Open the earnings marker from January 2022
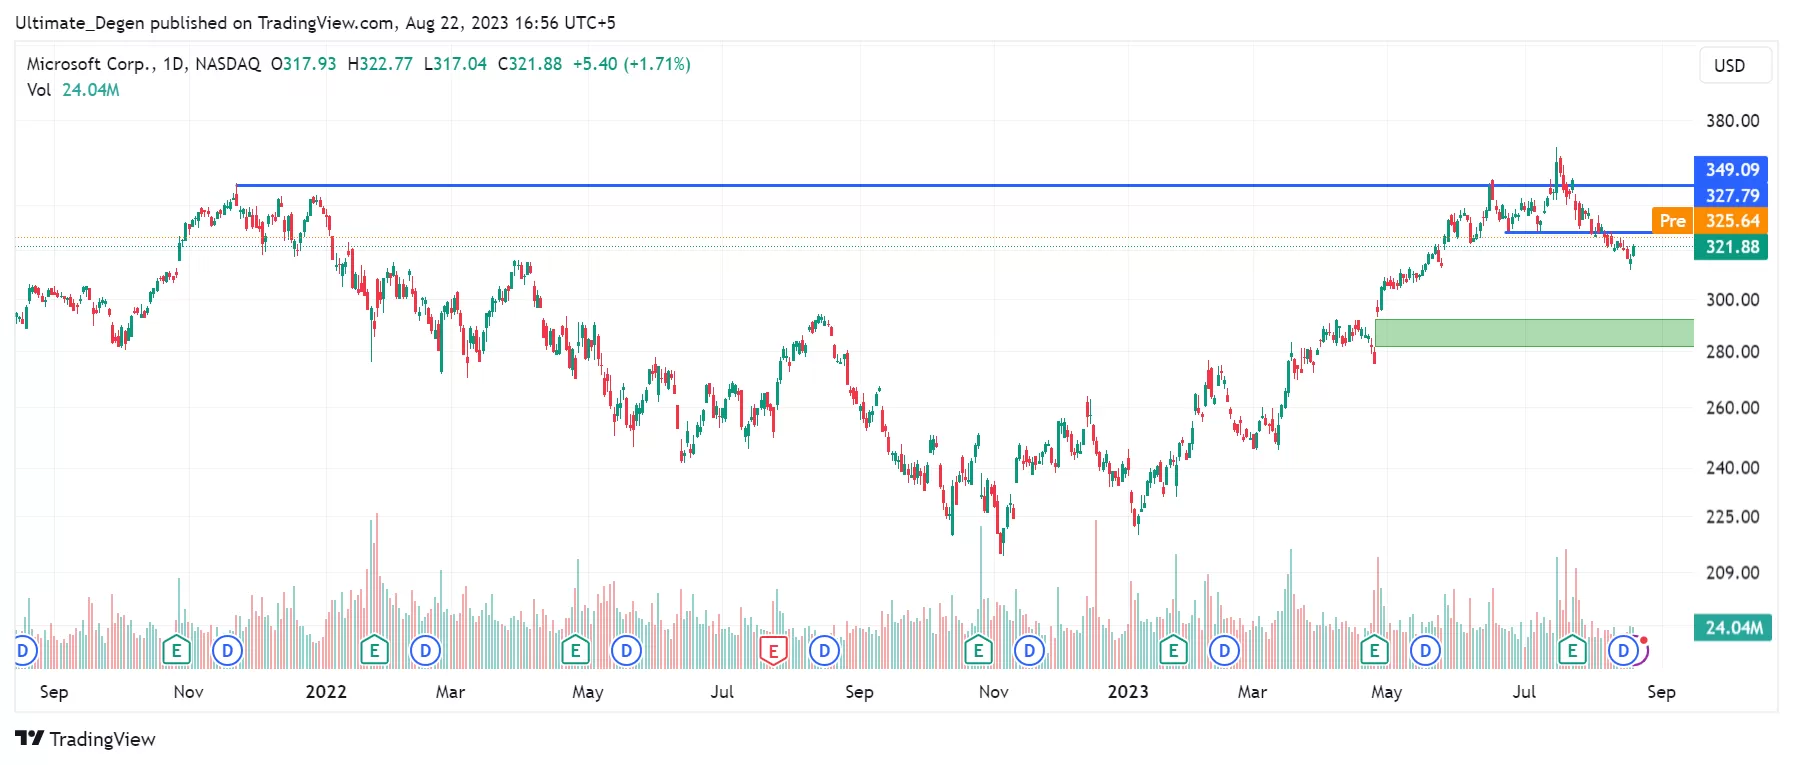The image size is (1793, 765). 374,651
